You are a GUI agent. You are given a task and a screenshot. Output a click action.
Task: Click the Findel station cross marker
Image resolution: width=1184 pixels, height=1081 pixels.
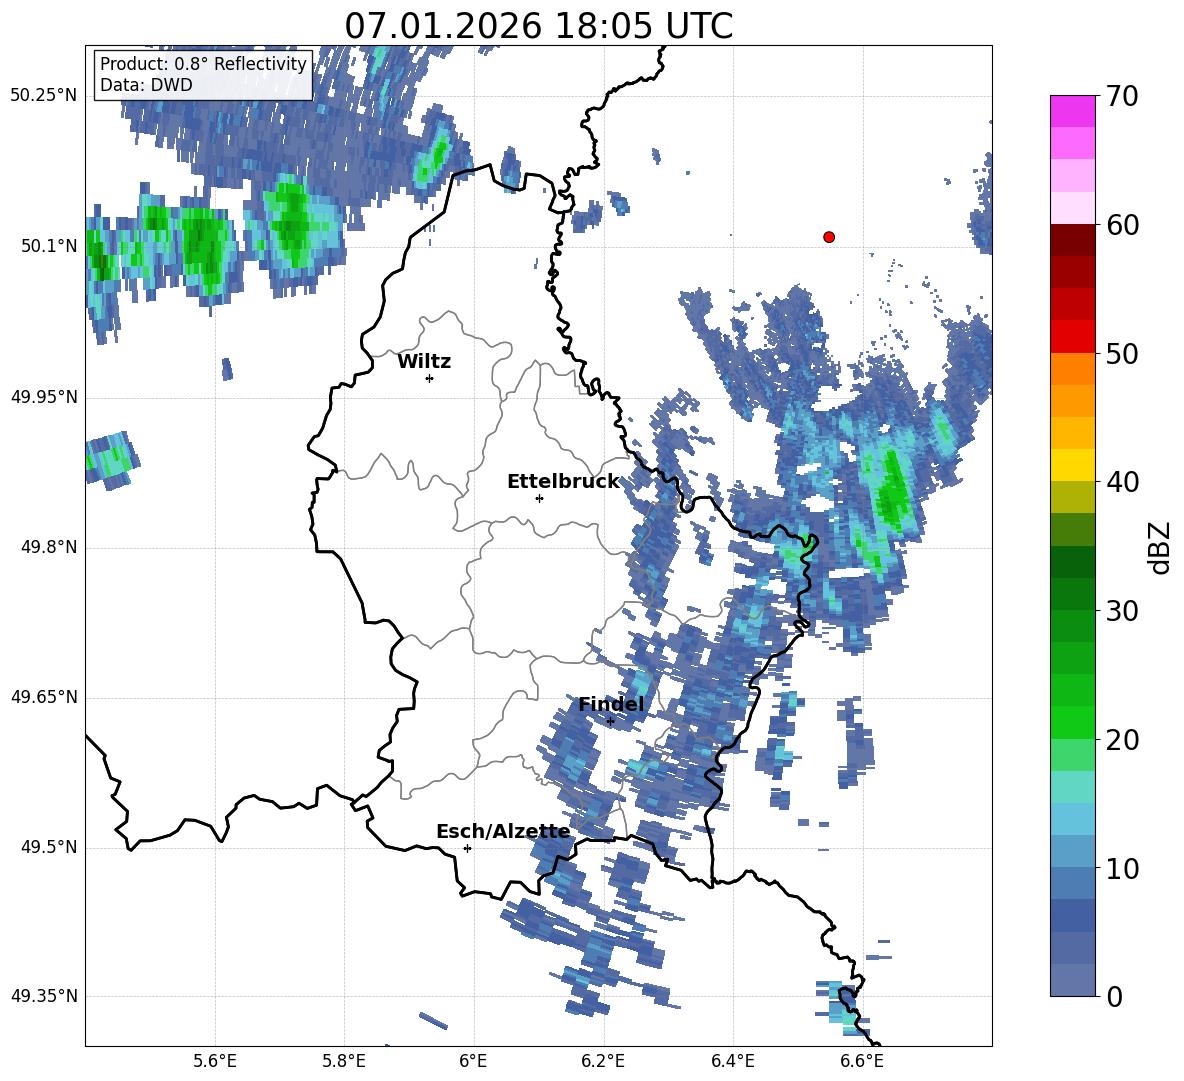click(610, 722)
